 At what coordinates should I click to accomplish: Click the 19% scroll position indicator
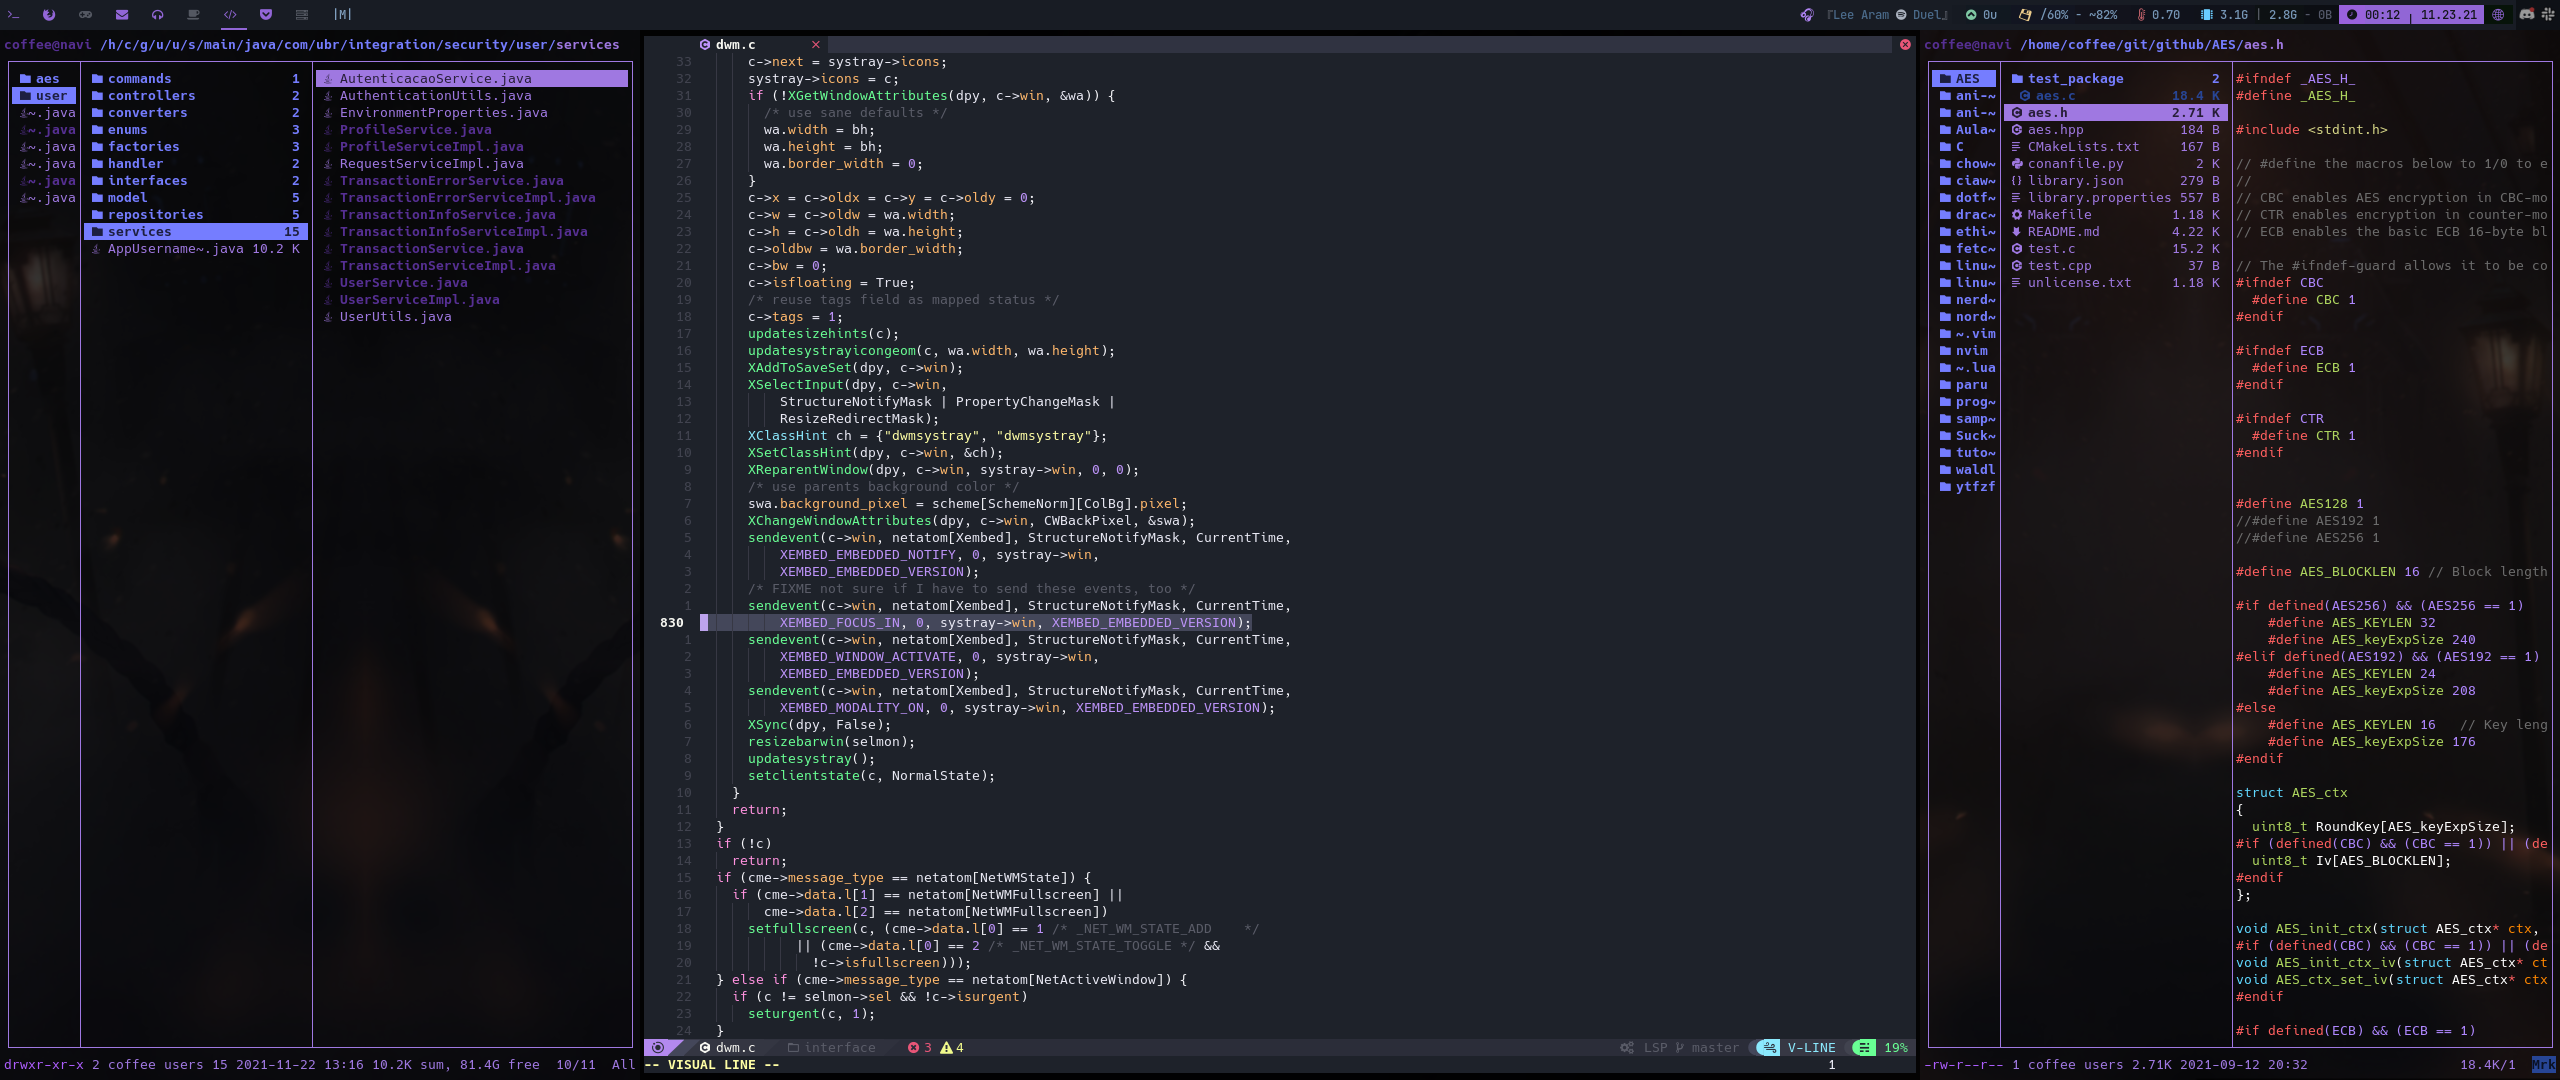coord(1894,1047)
